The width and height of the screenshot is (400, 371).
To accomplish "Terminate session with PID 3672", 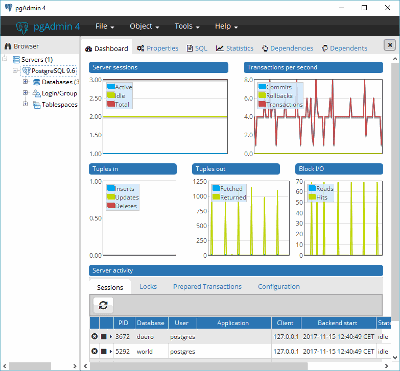I will (x=94, y=337).
